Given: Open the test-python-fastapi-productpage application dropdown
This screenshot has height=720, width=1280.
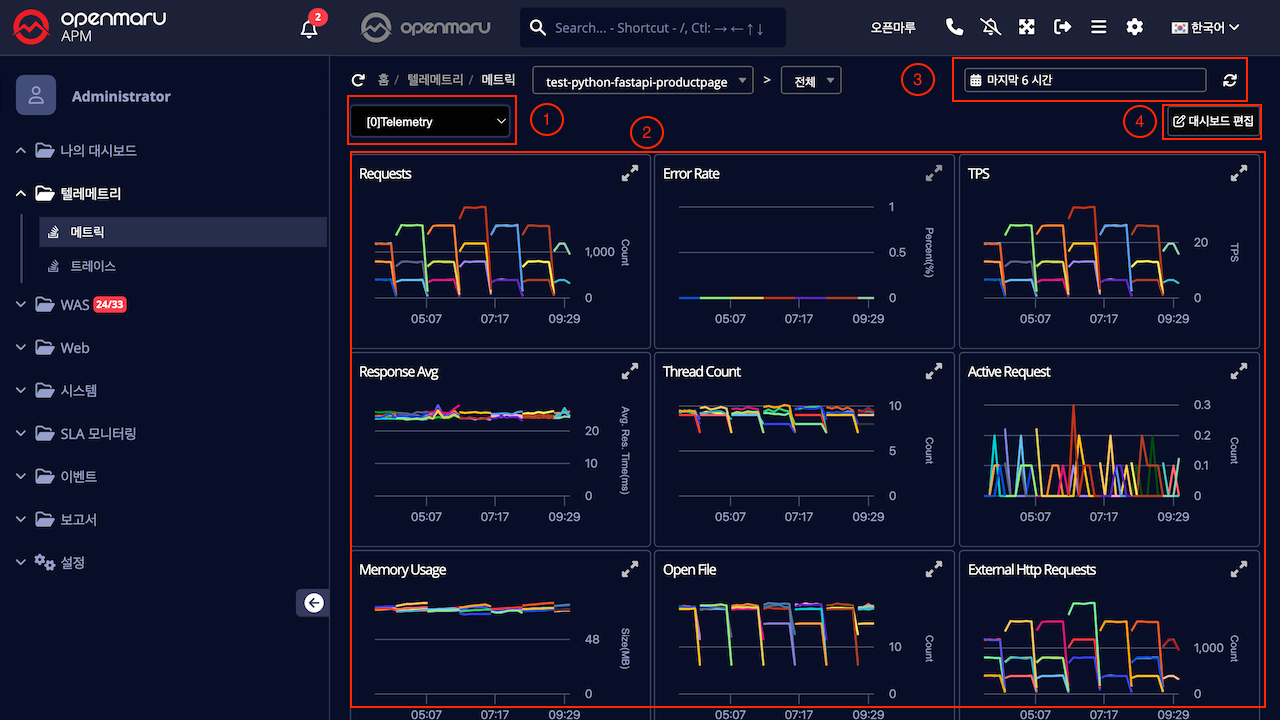Looking at the screenshot, I should [644, 81].
